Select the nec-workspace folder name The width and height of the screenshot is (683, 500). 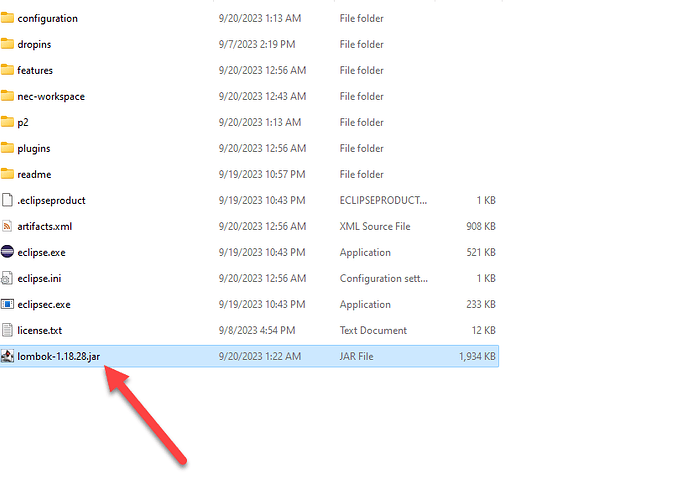pos(51,96)
